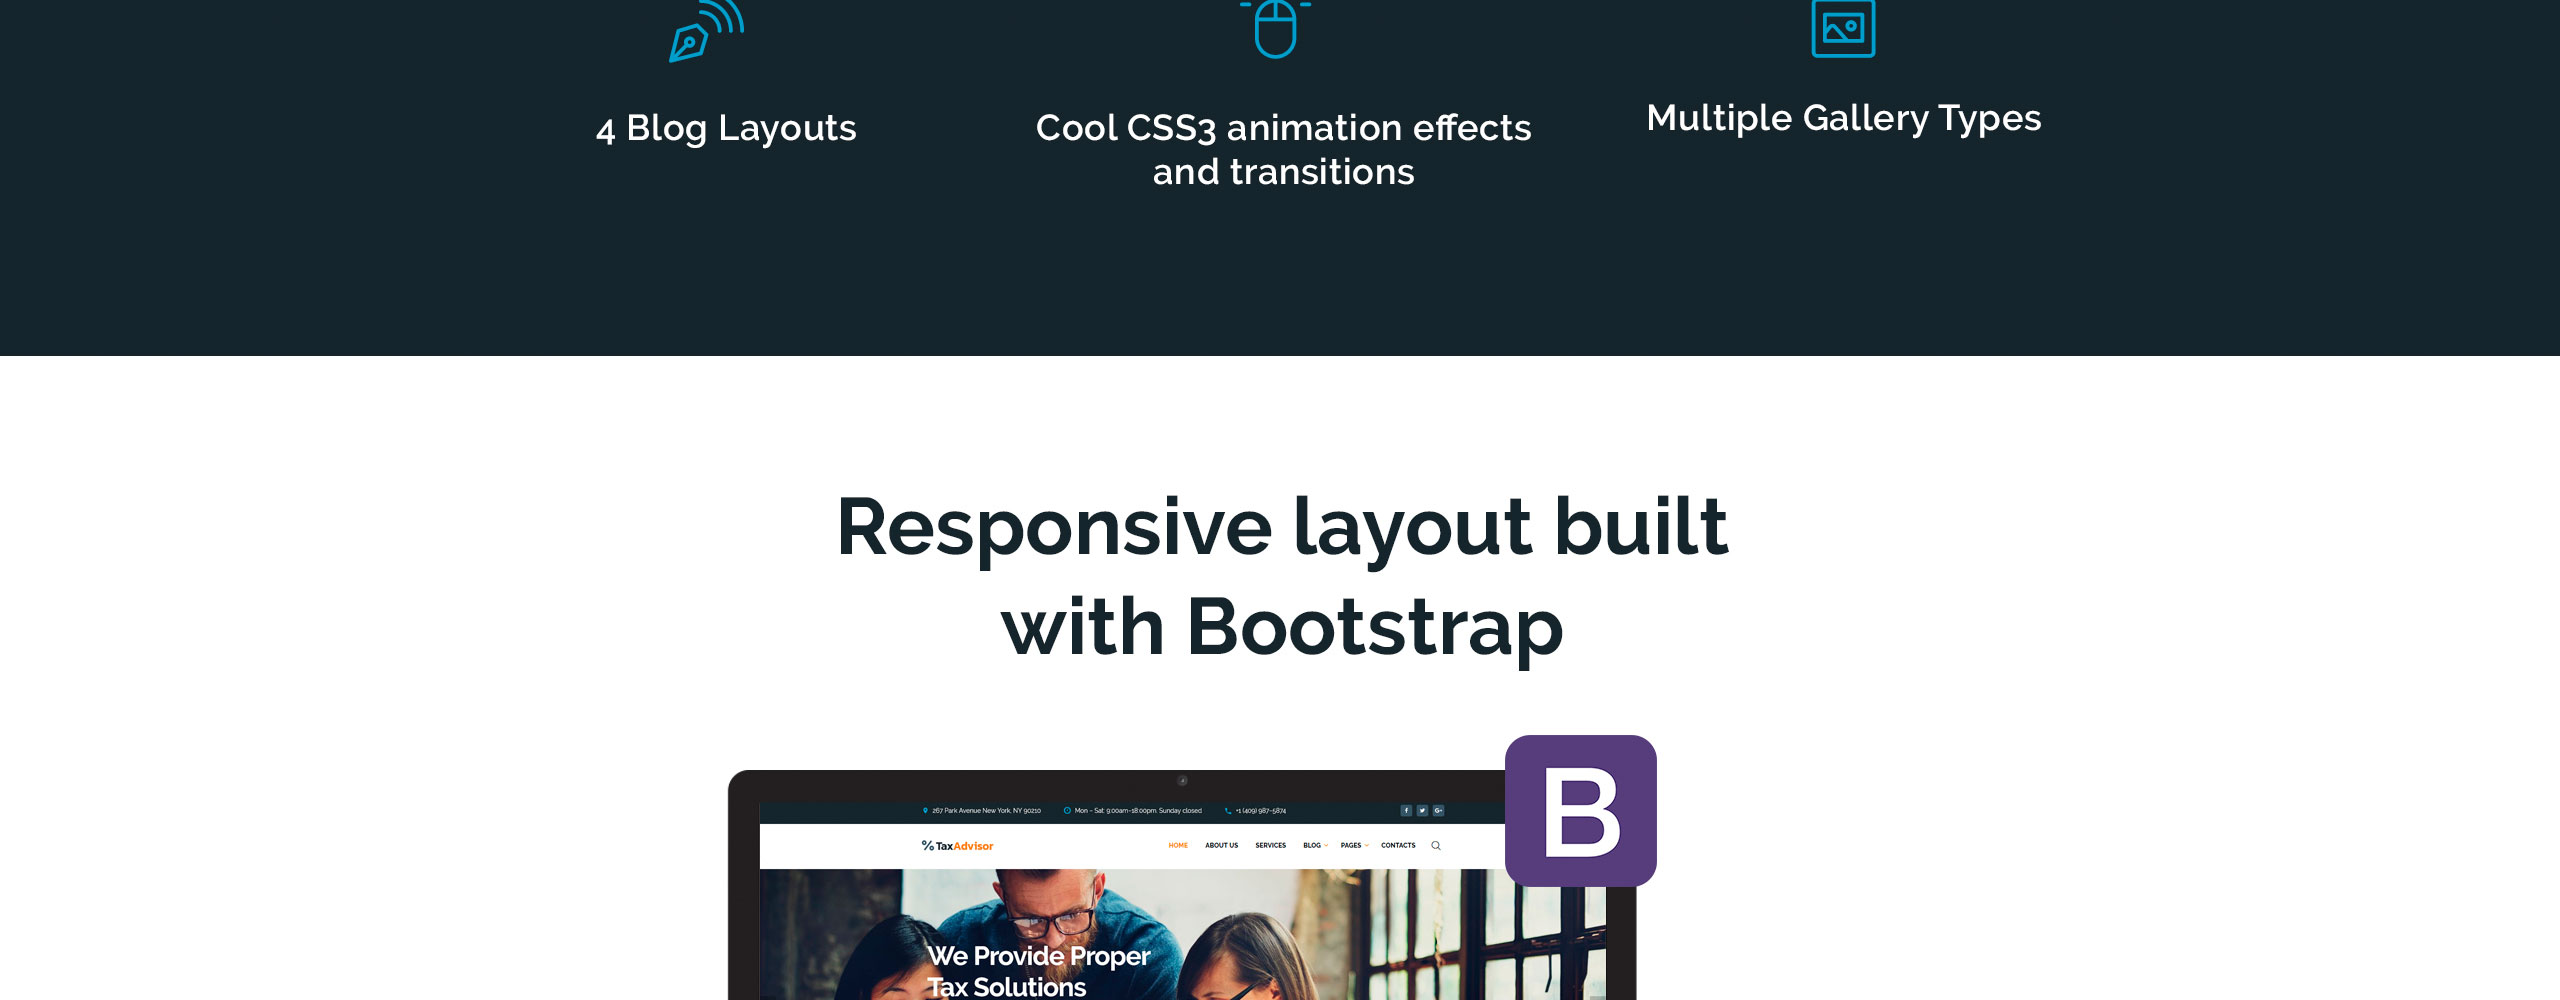Viewport: 2560px width, 1000px height.
Task: Click the TaxAdvisor logo in the mockup
Action: [x=957, y=846]
